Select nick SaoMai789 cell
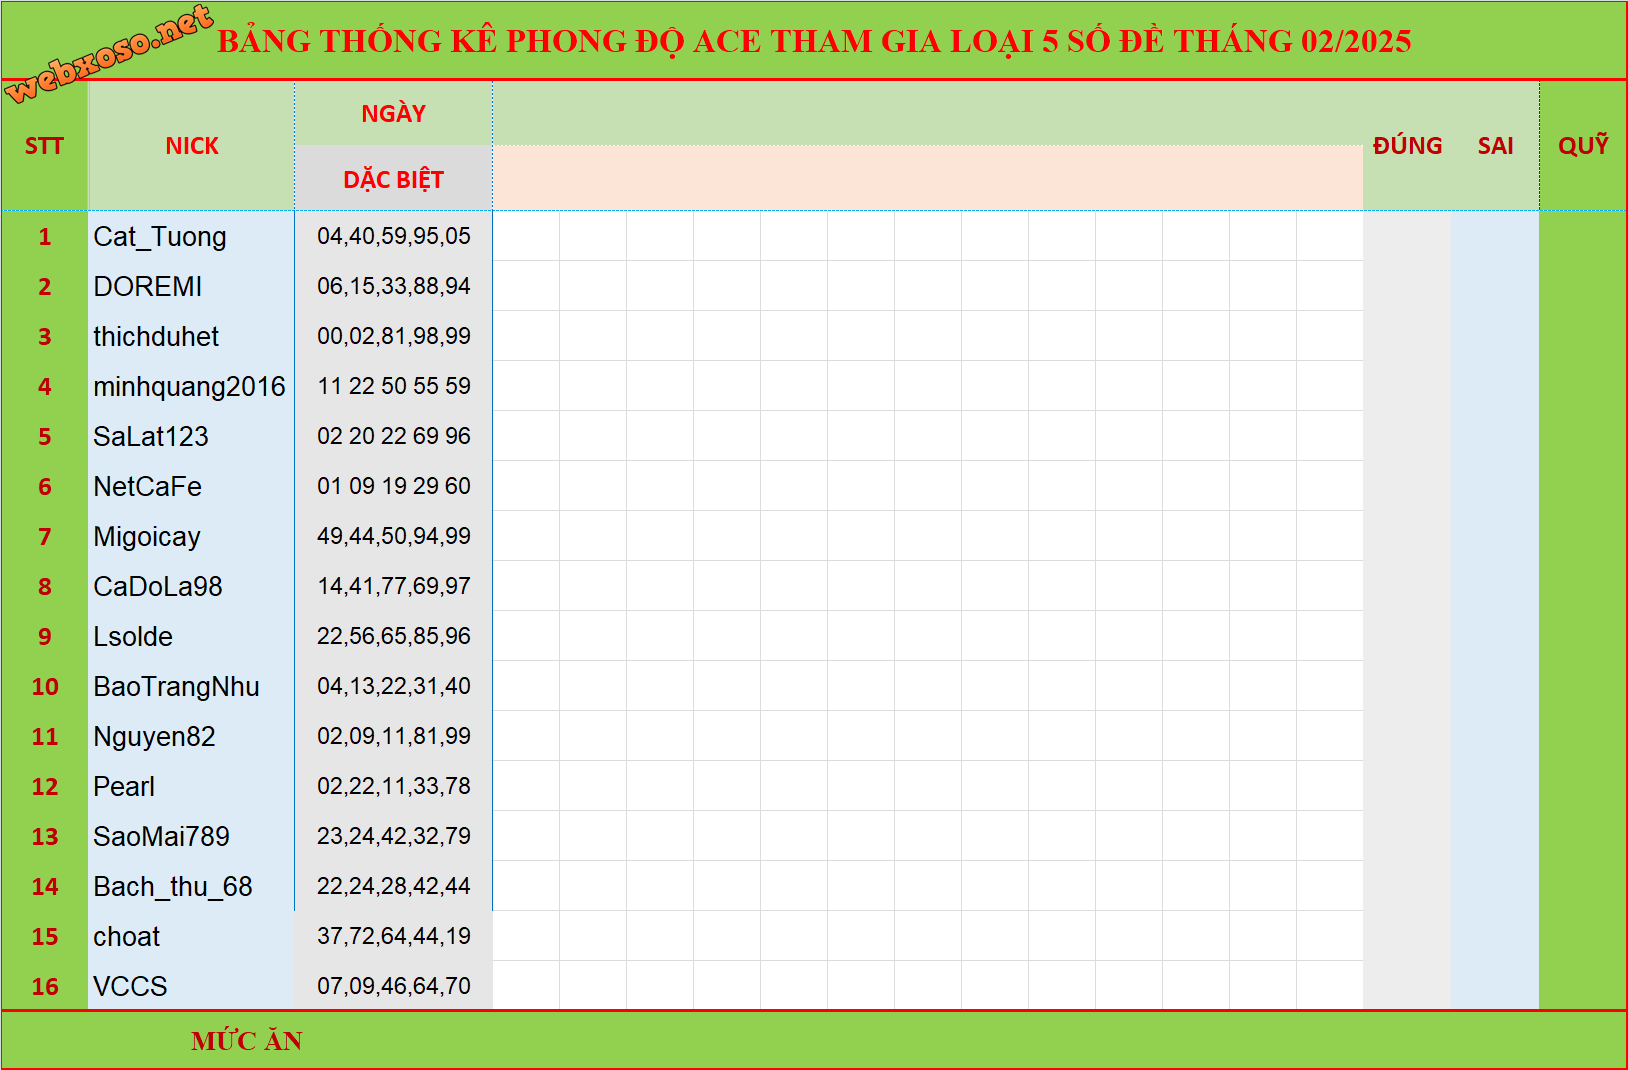The width and height of the screenshot is (1628, 1070). (192, 836)
